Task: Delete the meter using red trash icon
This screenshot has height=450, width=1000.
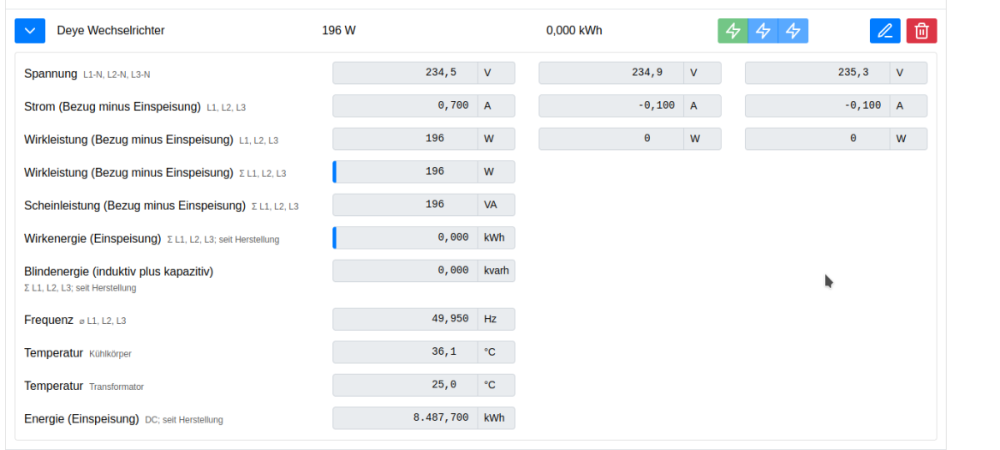Action: tap(922, 31)
